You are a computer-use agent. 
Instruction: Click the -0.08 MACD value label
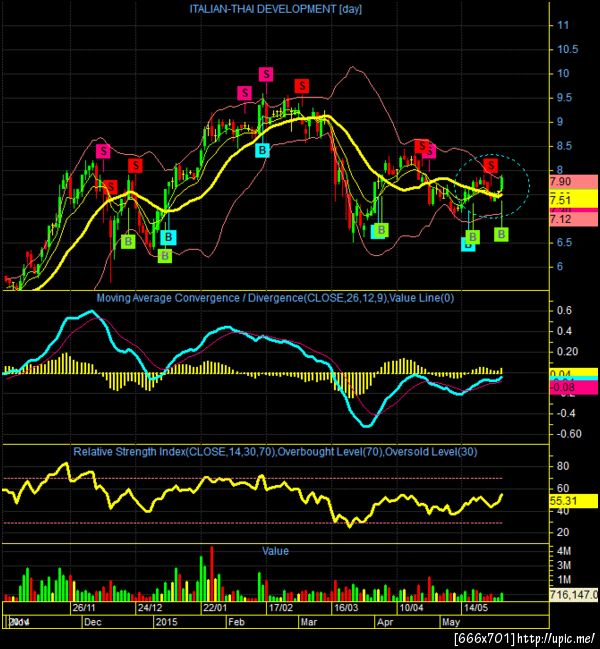(574, 388)
